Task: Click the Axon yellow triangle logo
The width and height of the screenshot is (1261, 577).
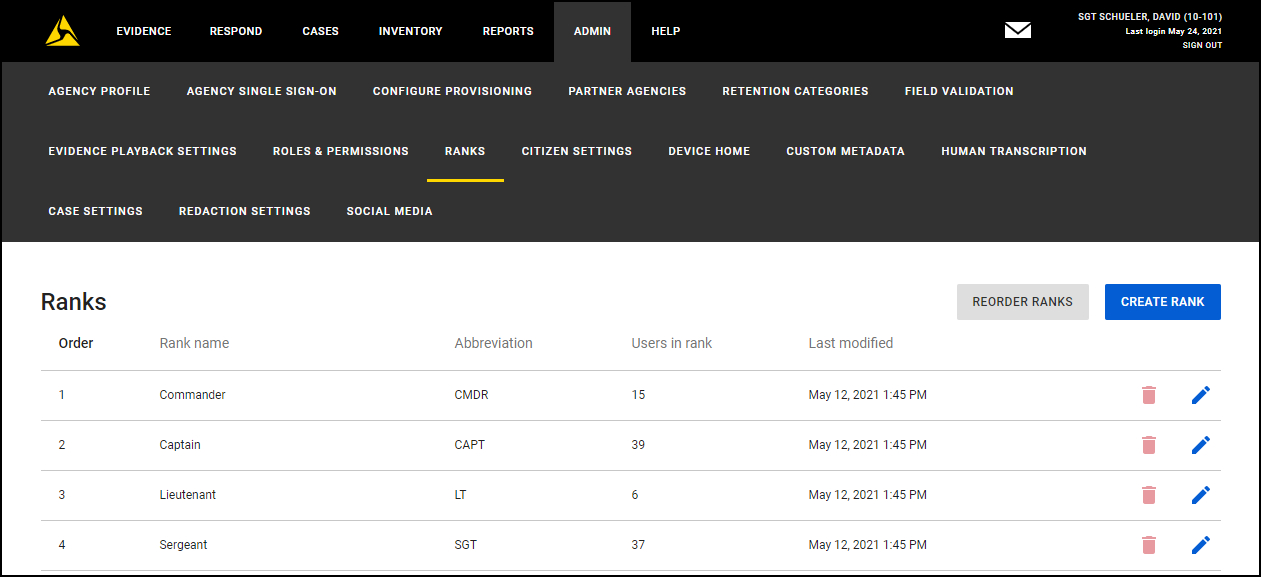Action: (x=62, y=31)
